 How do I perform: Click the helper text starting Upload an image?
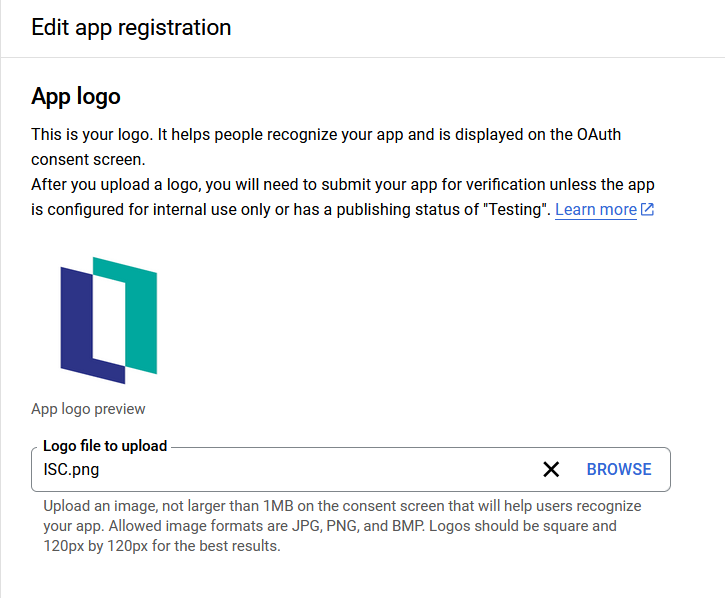tap(342, 526)
